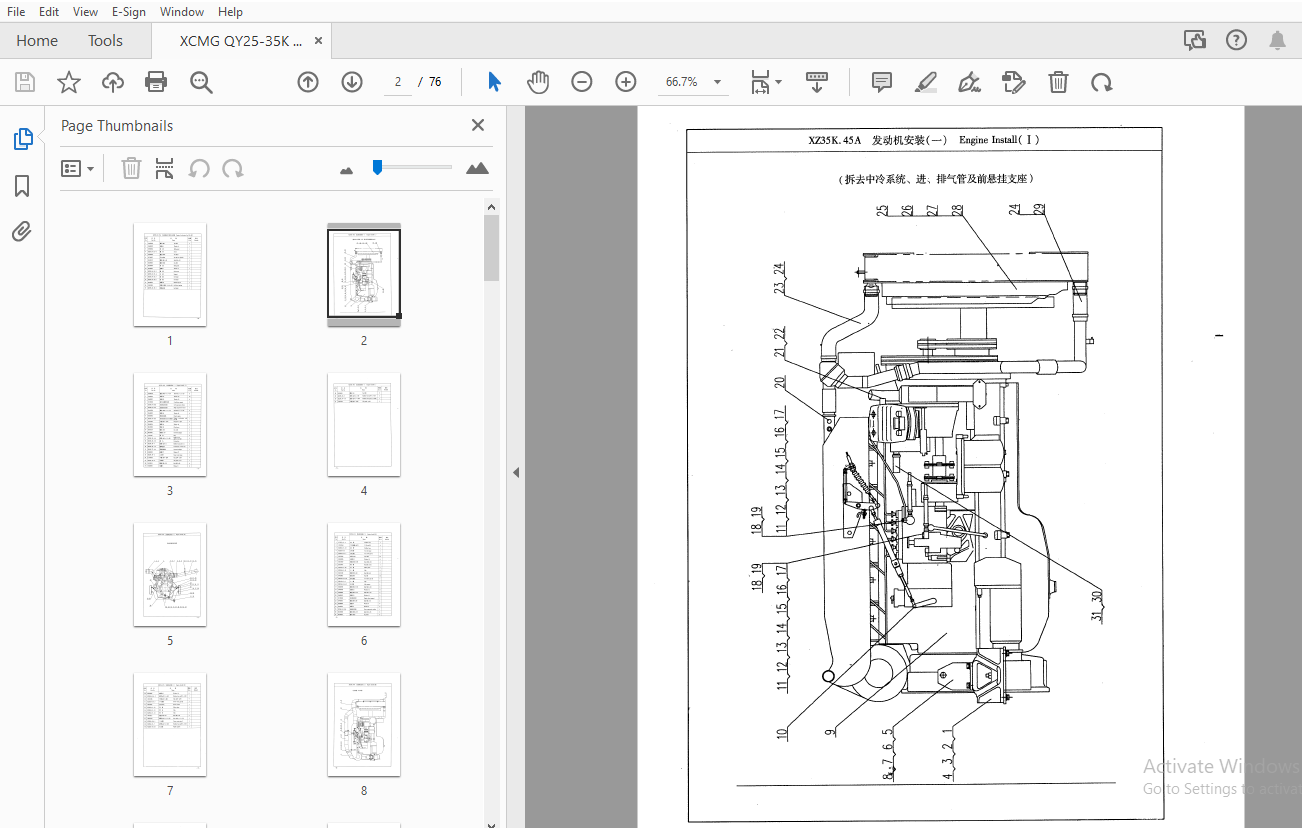Open Page Thumbnails sidebar icon
The width and height of the screenshot is (1302, 828).
pyautogui.click(x=23, y=140)
